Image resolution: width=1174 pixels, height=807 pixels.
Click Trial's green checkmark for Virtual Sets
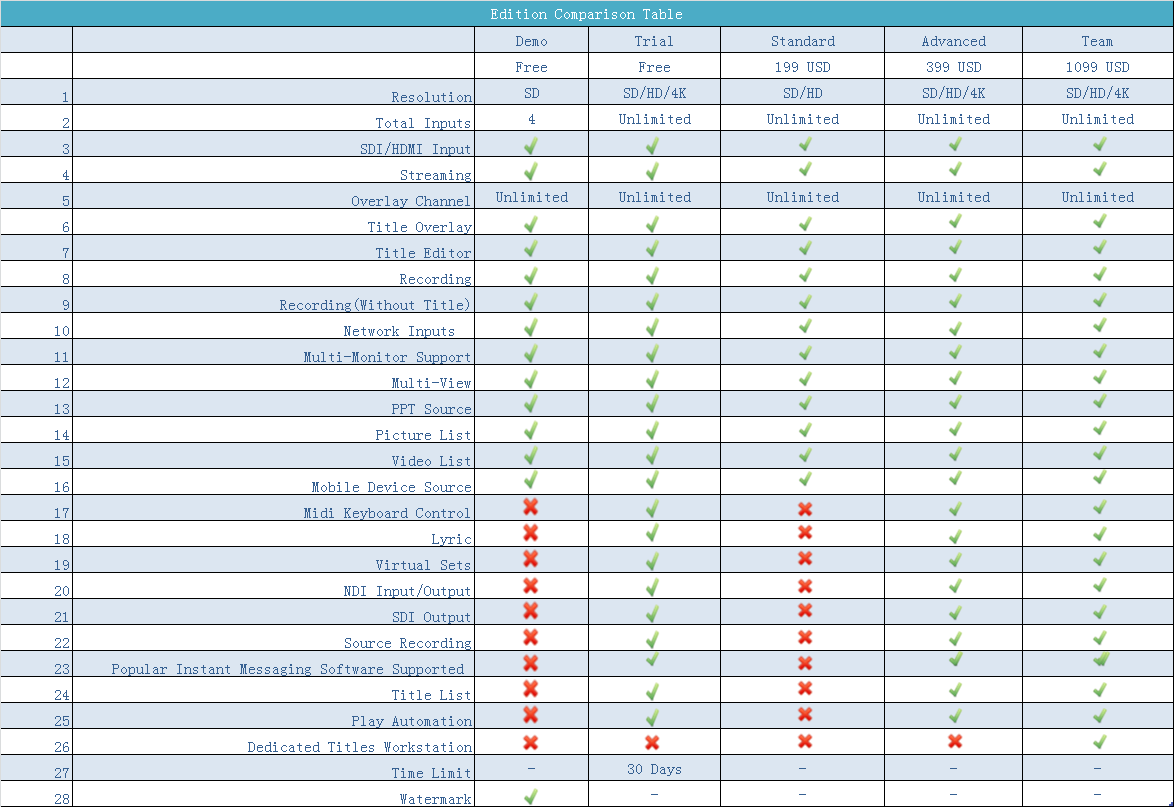click(652, 561)
